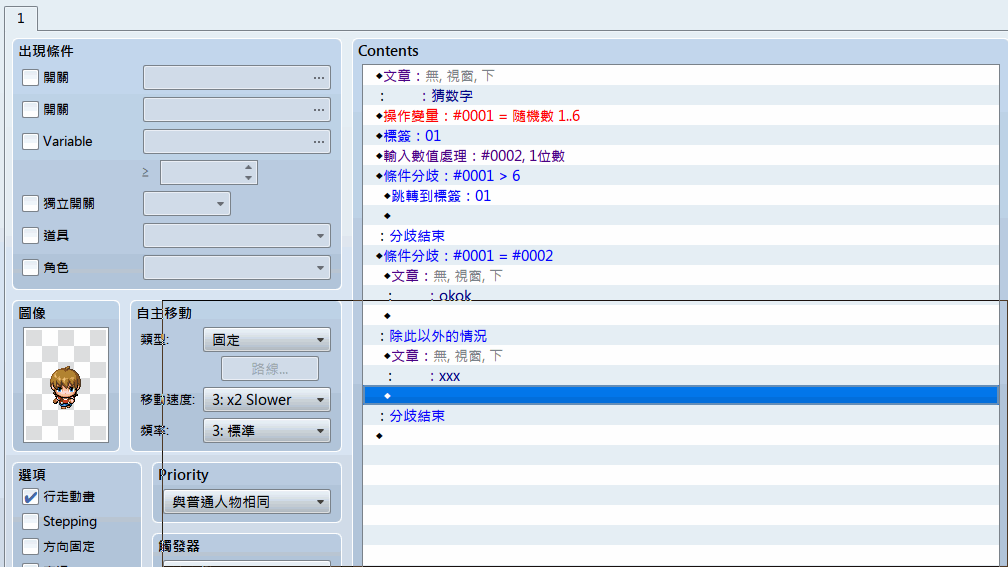Select the 條件分歧 #0001 = #0002 line

pos(681,255)
